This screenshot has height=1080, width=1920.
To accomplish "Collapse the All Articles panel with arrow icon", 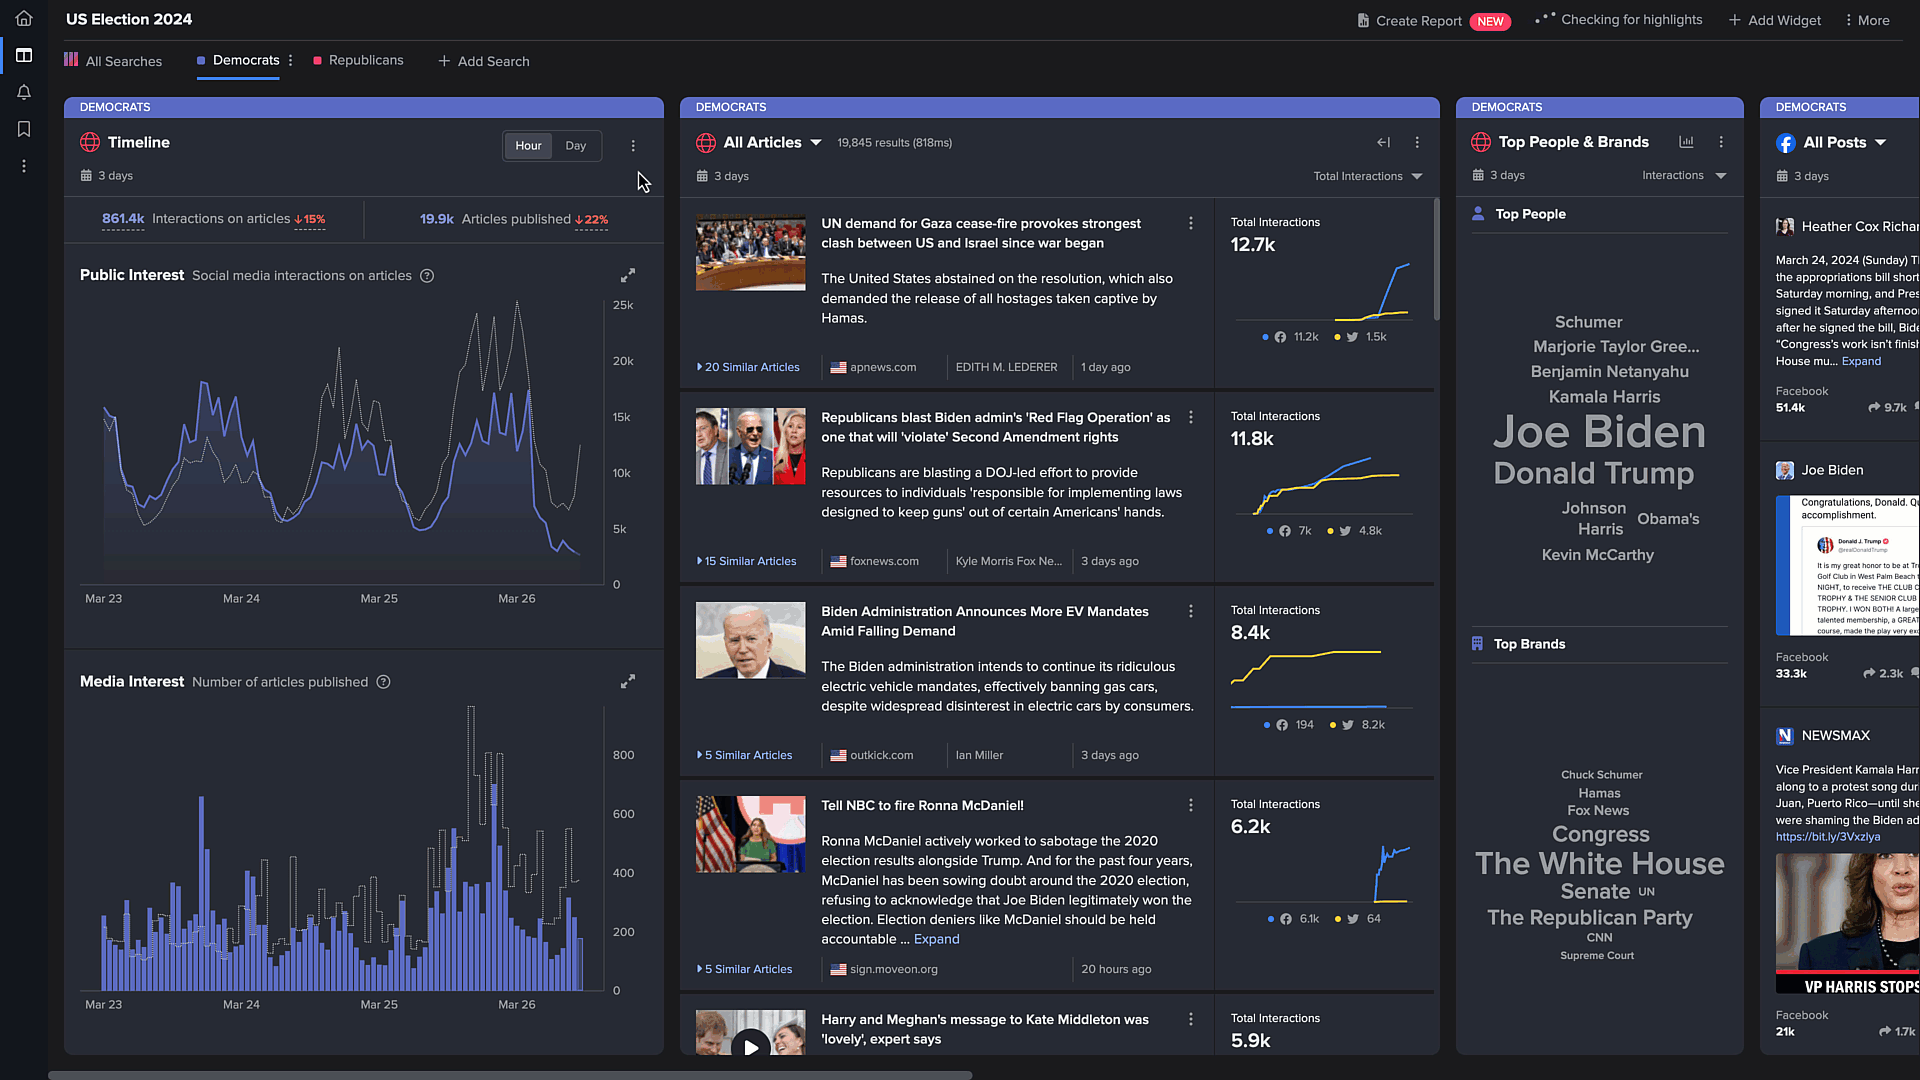I will tap(1383, 142).
